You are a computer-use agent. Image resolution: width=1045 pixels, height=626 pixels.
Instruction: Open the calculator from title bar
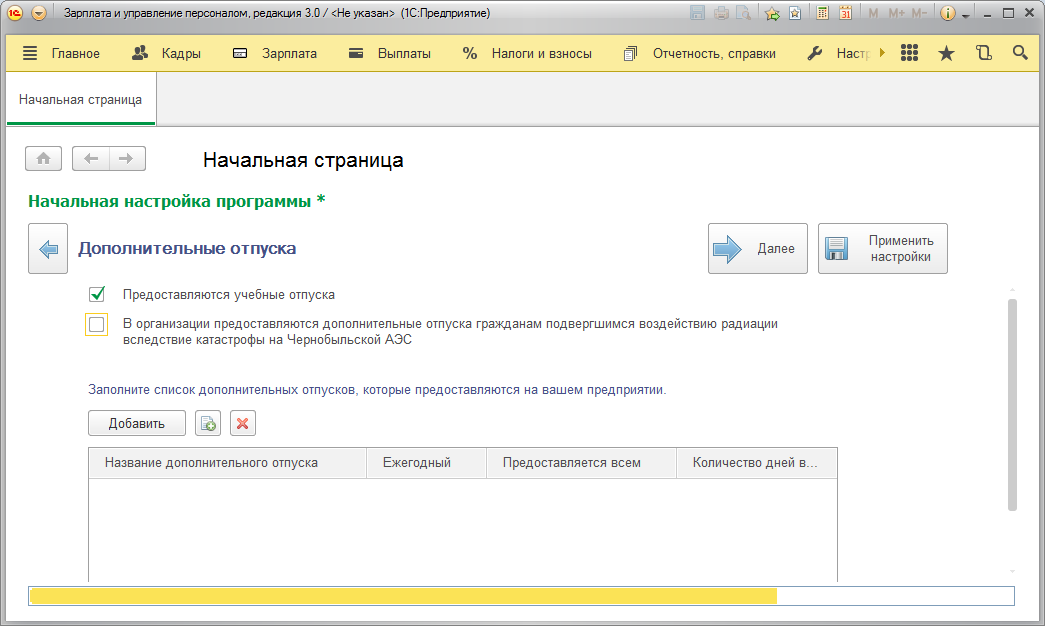(822, 13)
